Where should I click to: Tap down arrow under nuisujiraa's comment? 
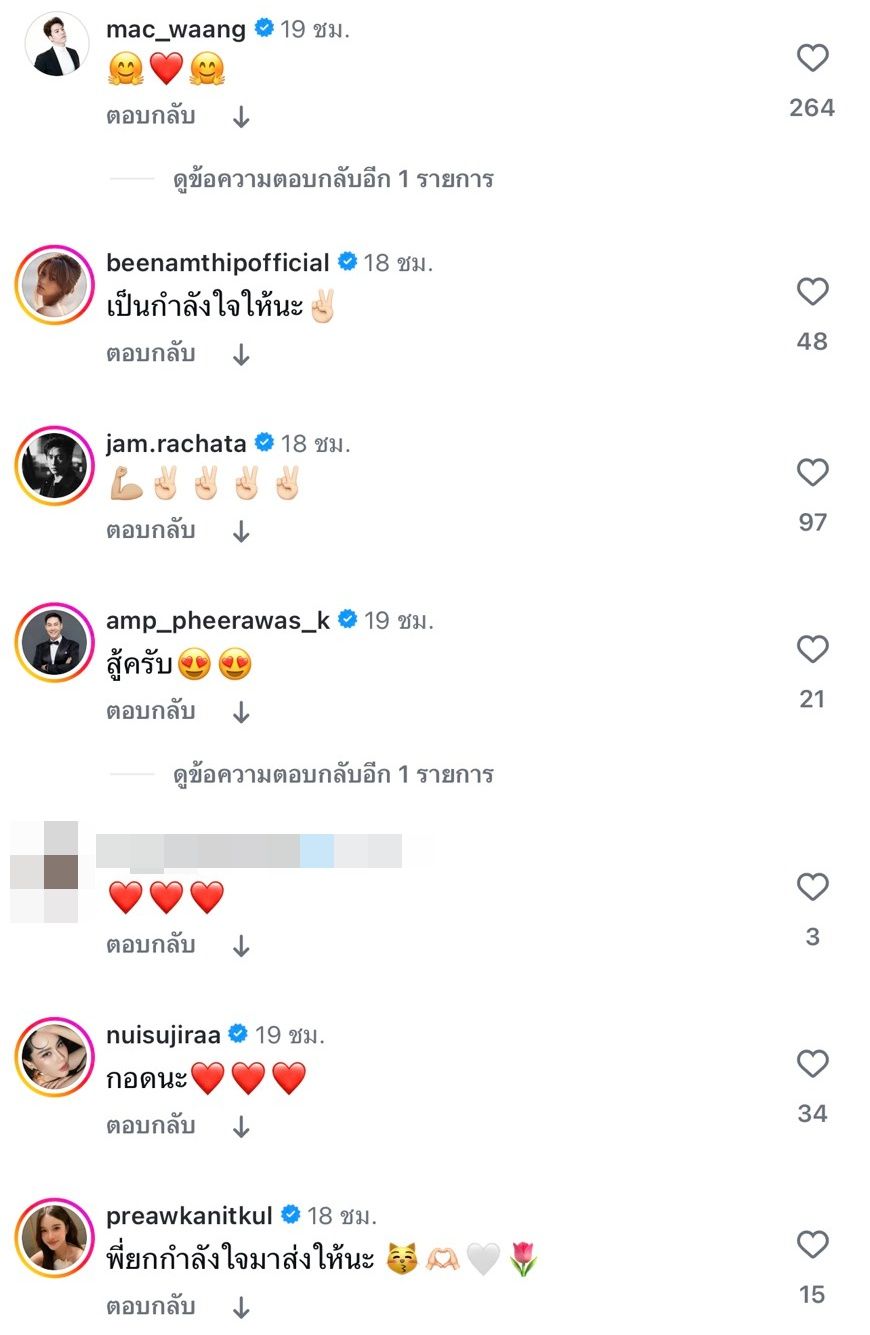[240, 1127]
